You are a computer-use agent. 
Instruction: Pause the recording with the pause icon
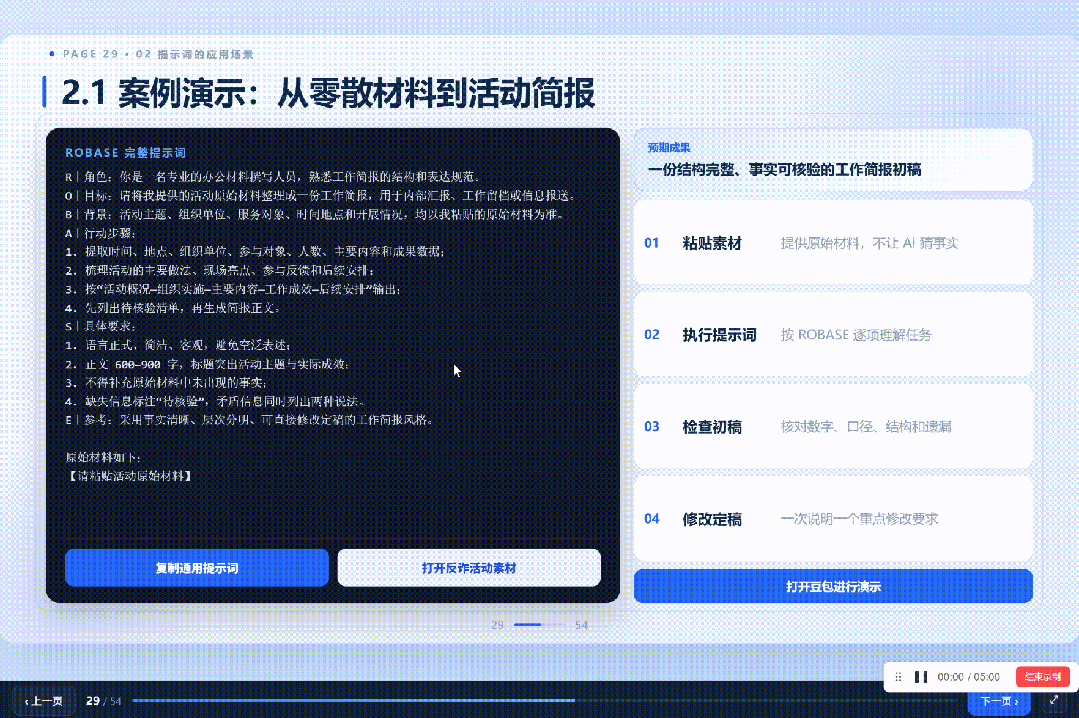point(921,677)
